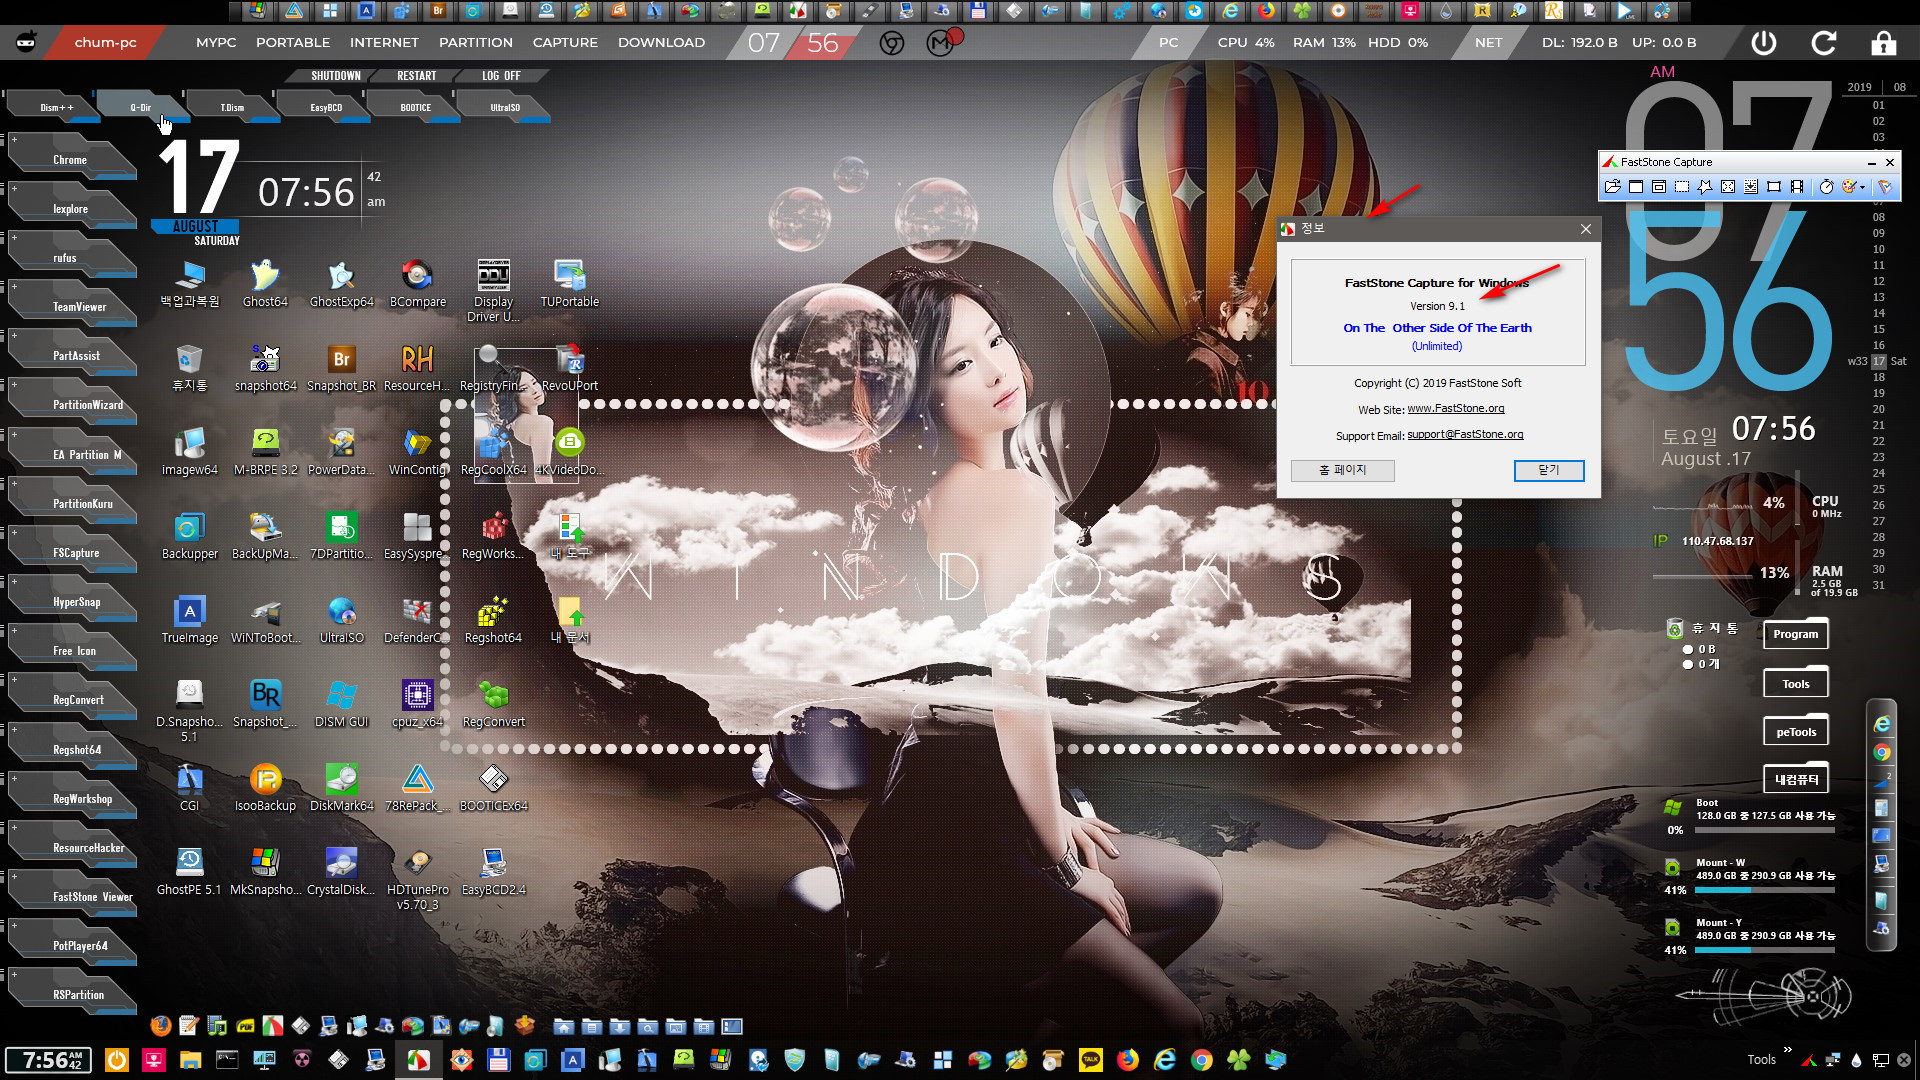
Task: Click the peTools button on right panel
Action: (1796, 732)
